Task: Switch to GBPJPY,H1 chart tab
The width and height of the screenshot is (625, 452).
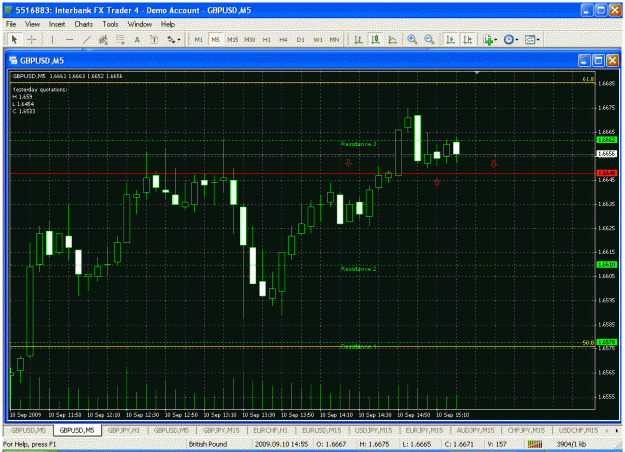Action: tap(124, 430)
